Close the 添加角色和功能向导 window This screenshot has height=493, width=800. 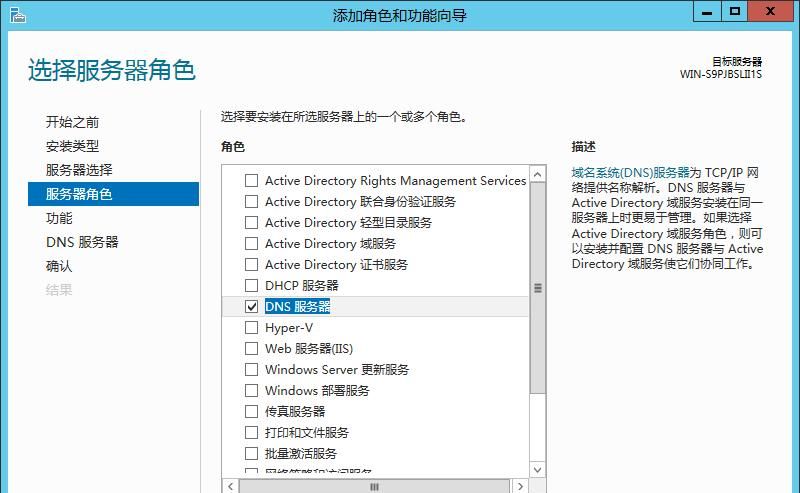(x=770, y=11)
